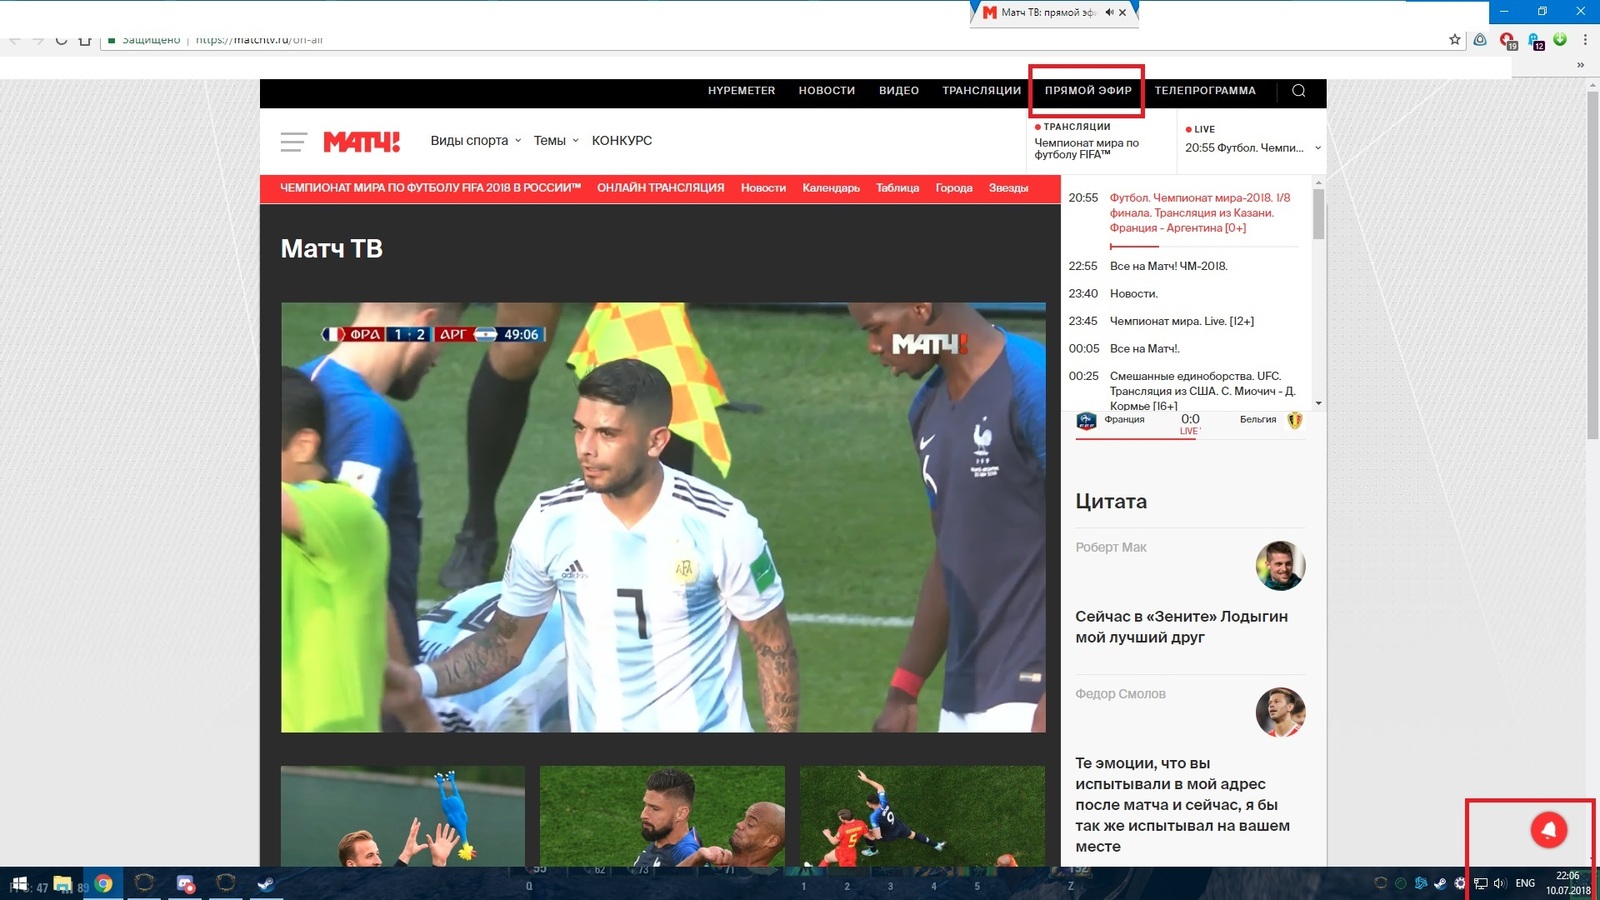Viewport: 1600px width, 900px height.
Task: Expand the Темы dropdown
Action: tap(555, 141)
